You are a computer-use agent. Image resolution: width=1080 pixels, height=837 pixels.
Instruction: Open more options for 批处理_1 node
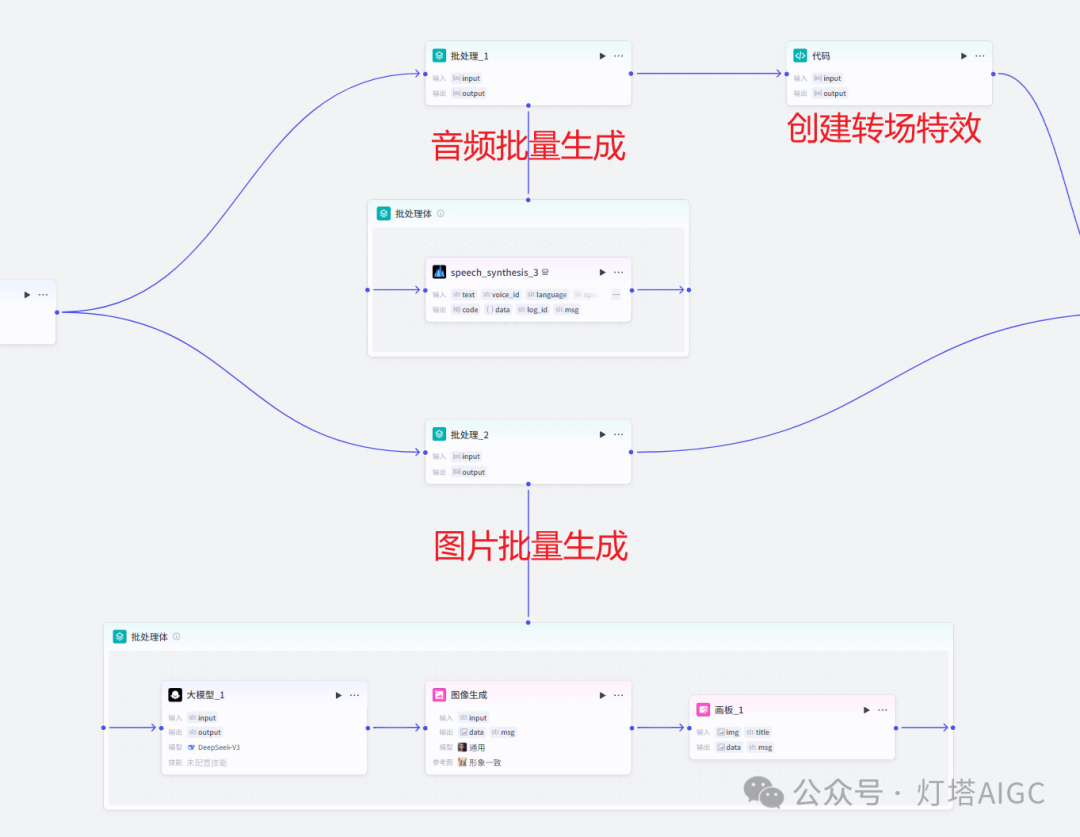619,56
